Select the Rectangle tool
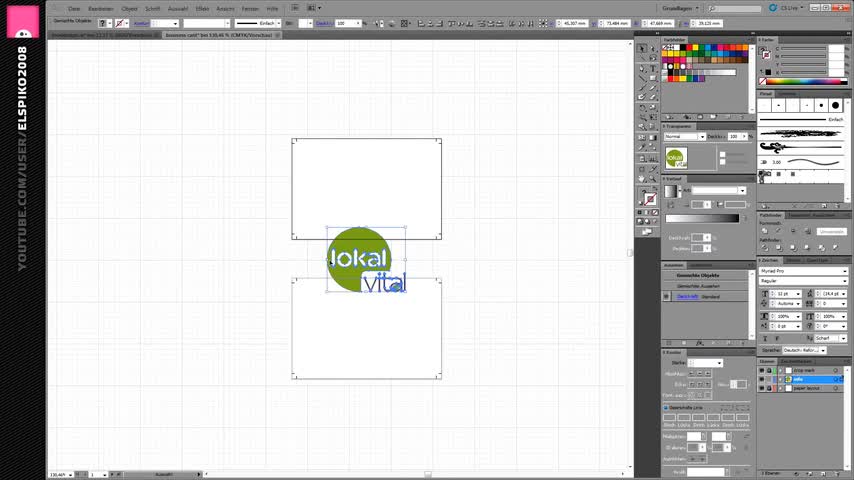This screenshot has width=854, height=480. click(652, 78)
